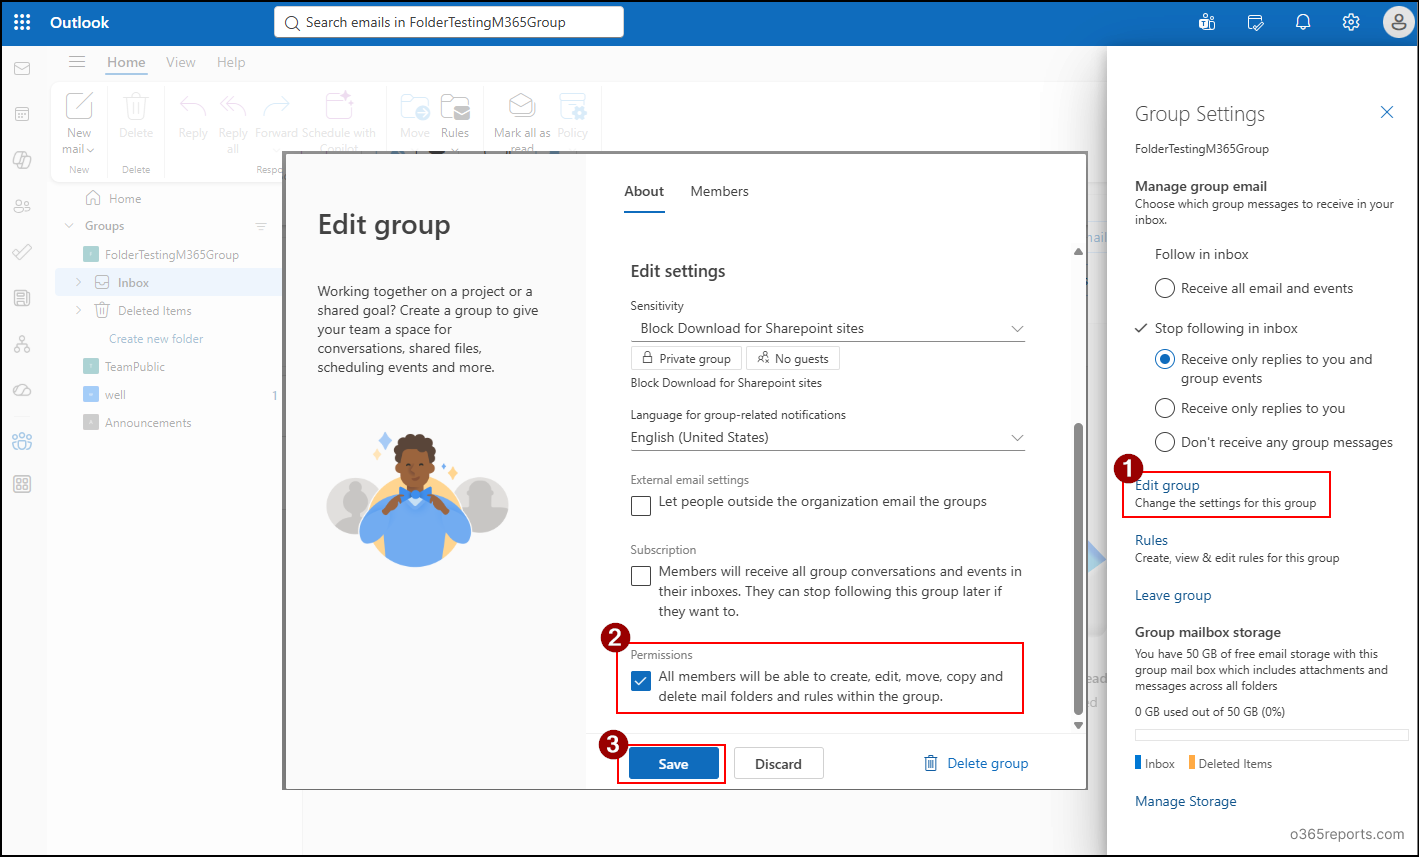
Task: Open the Sensitivity dropdown
Action: (828, 328)
